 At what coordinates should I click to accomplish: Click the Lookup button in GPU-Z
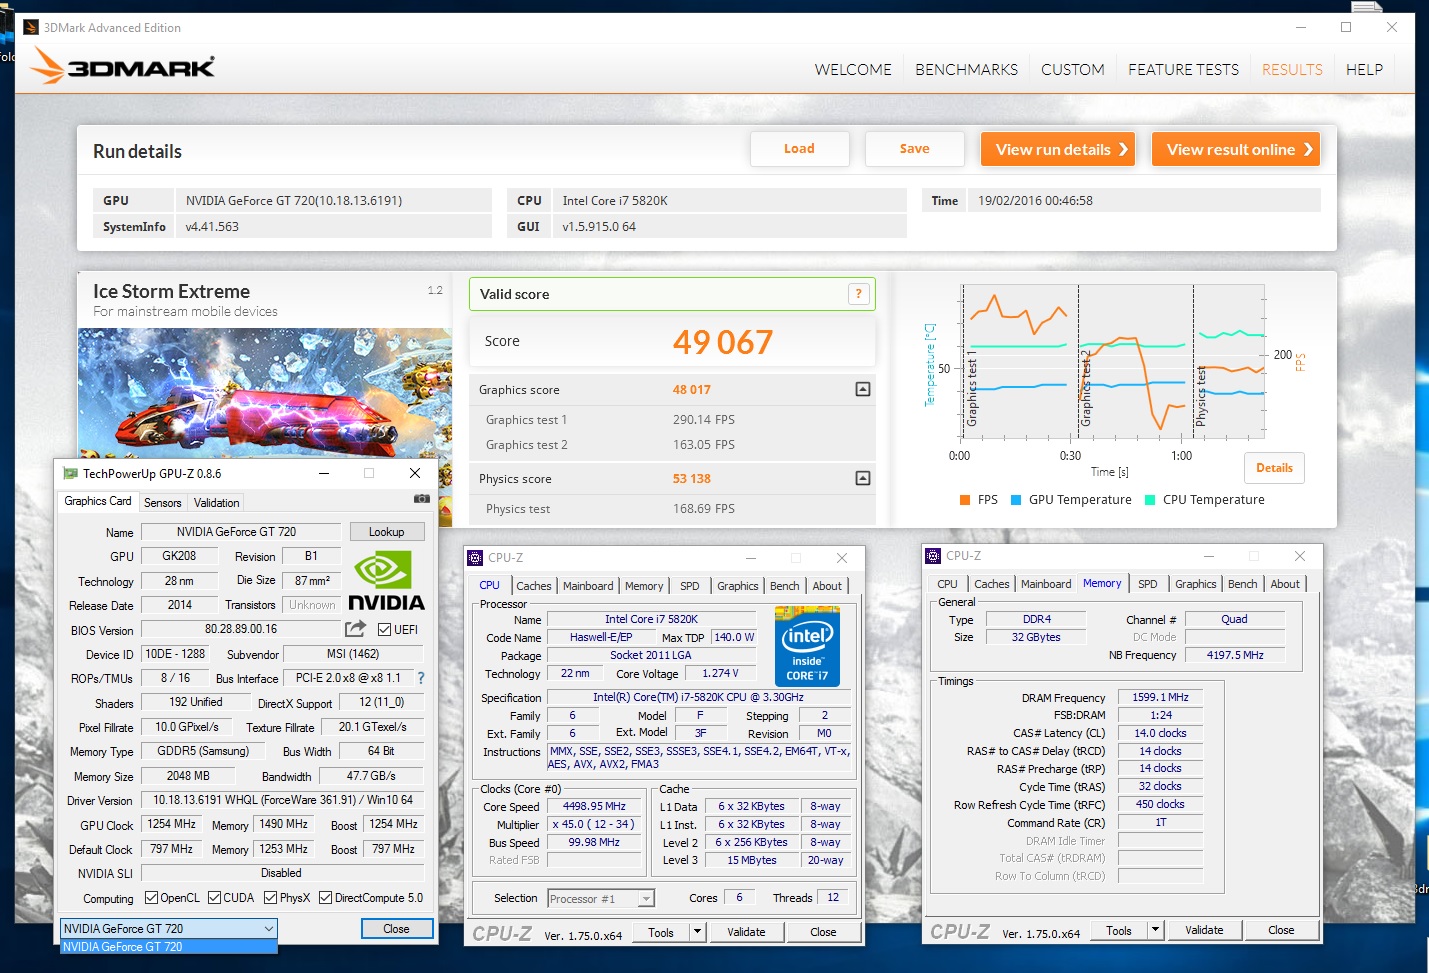pyautogui.click(x=387, y=532)
